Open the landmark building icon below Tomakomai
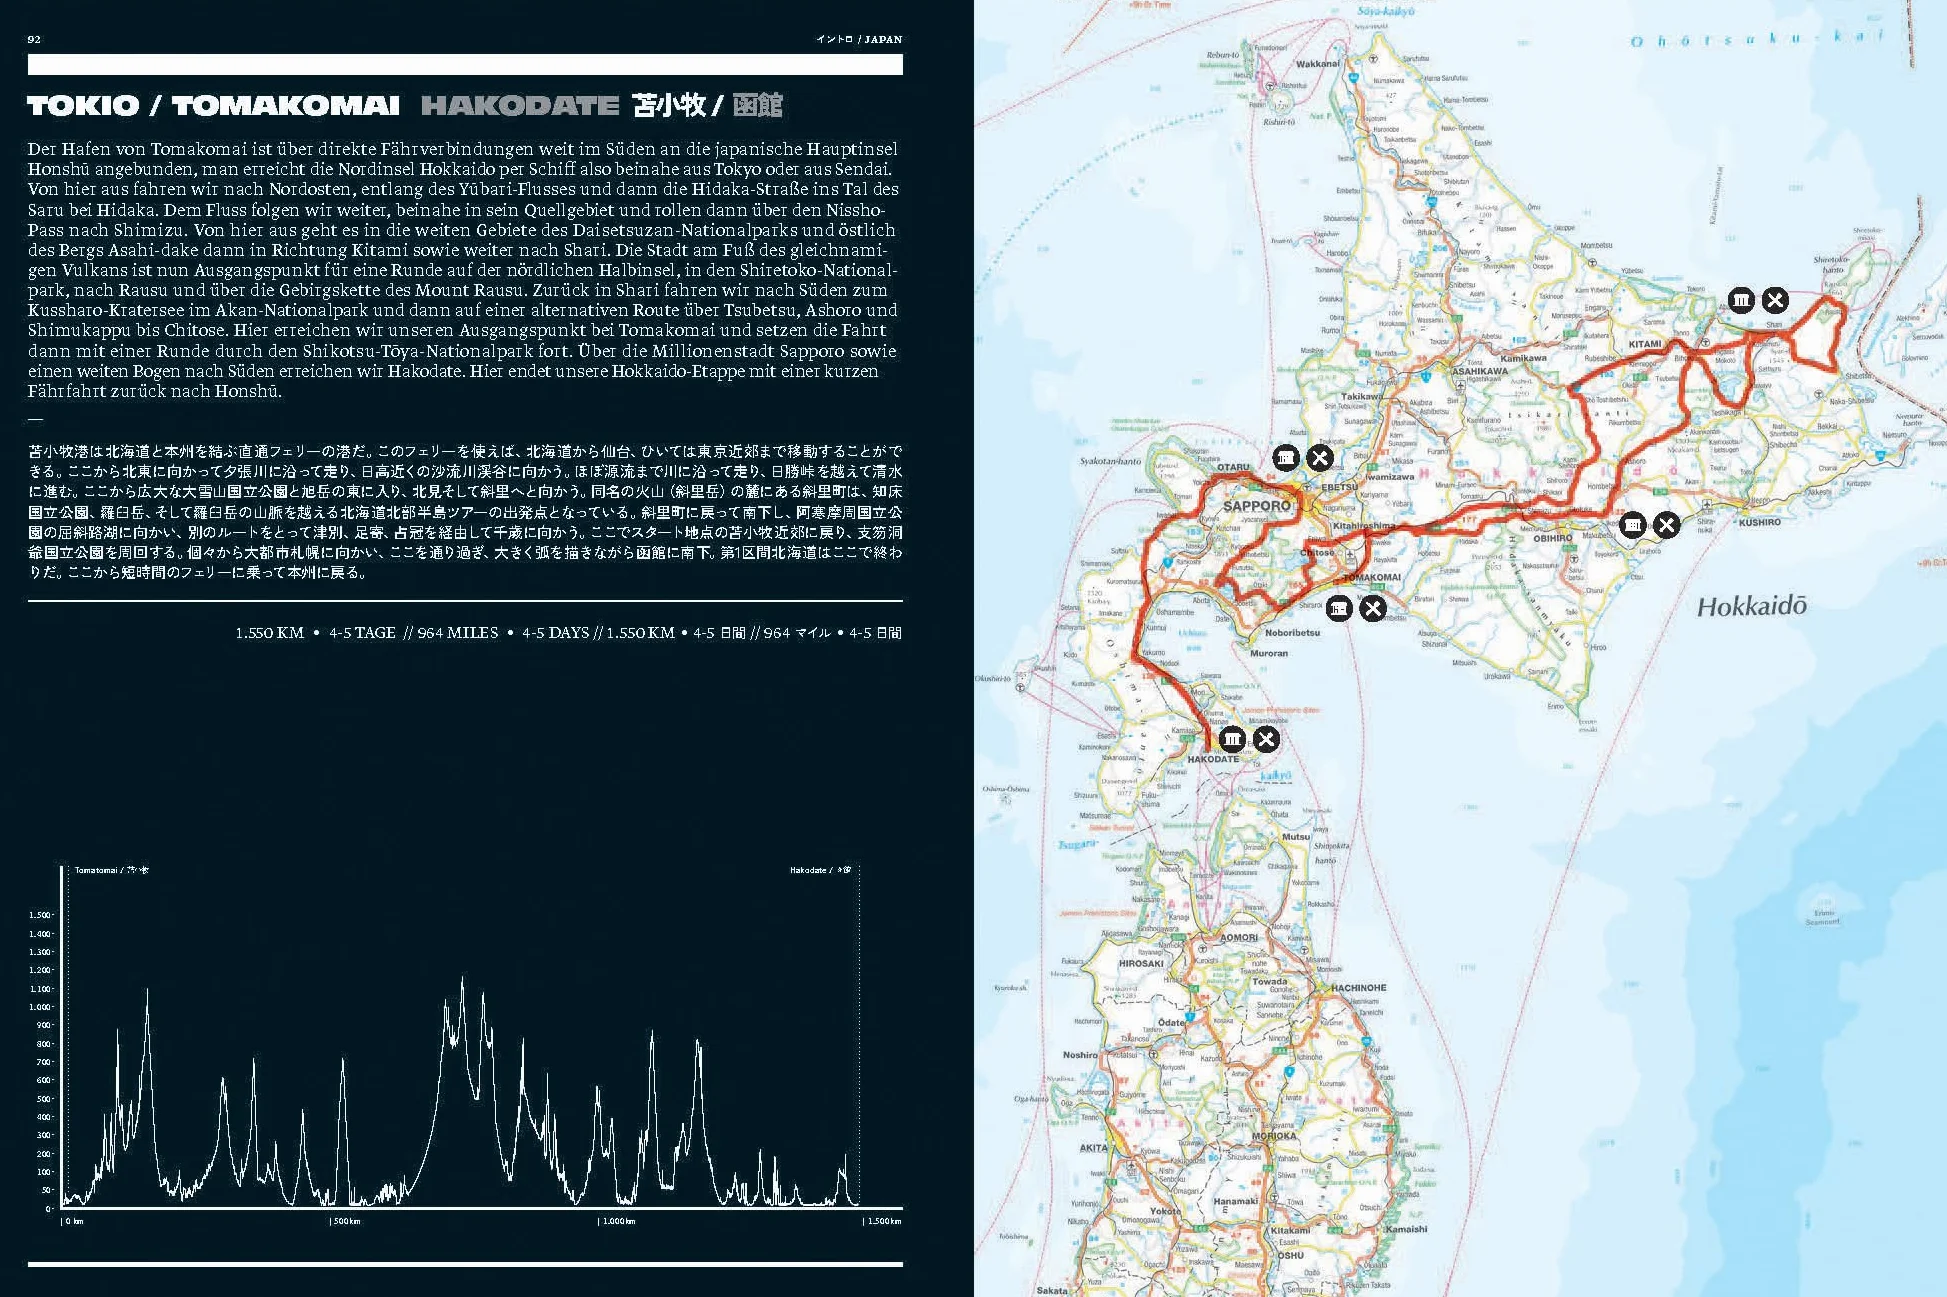 click(1339, 607)
